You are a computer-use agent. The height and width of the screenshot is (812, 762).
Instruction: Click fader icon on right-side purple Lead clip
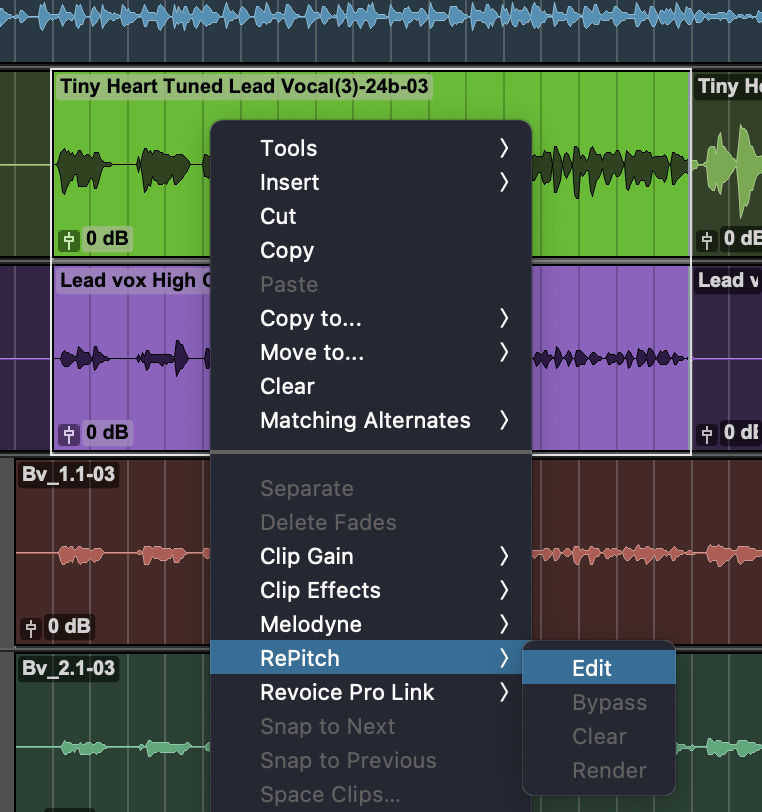707,434
